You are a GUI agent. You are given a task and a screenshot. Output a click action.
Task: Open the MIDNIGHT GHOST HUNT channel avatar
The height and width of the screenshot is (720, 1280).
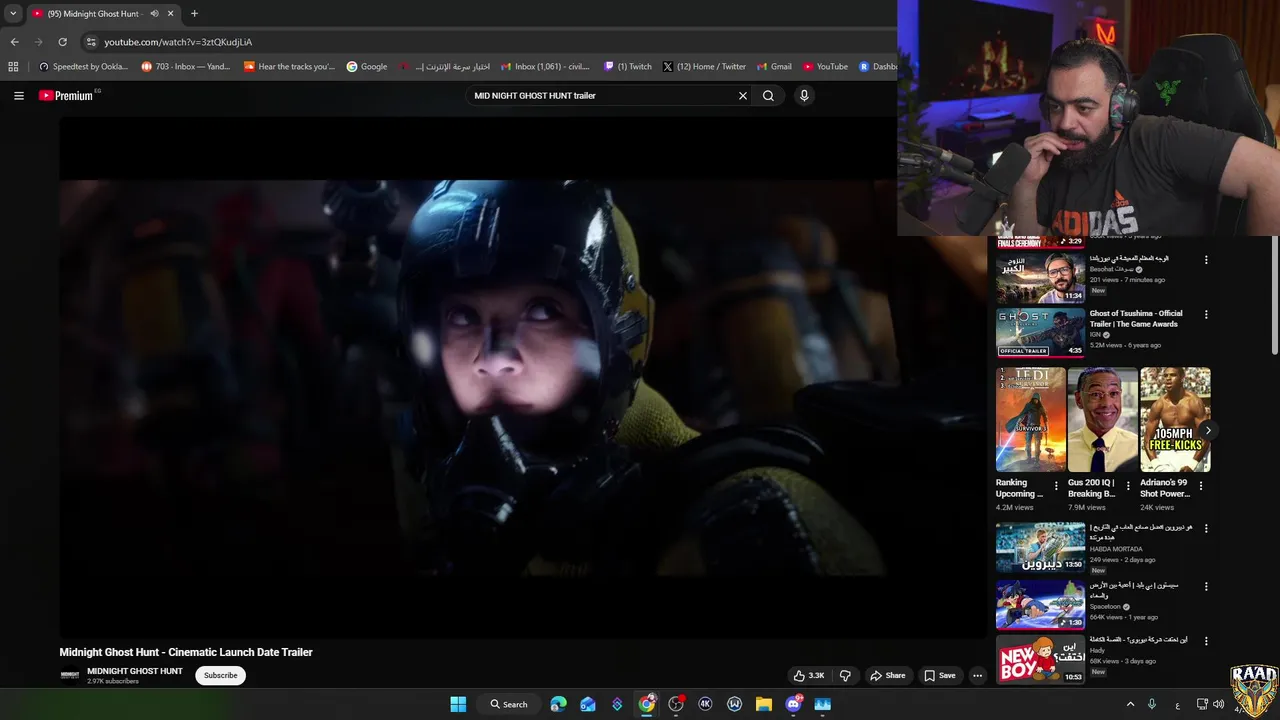pos(70,675)
